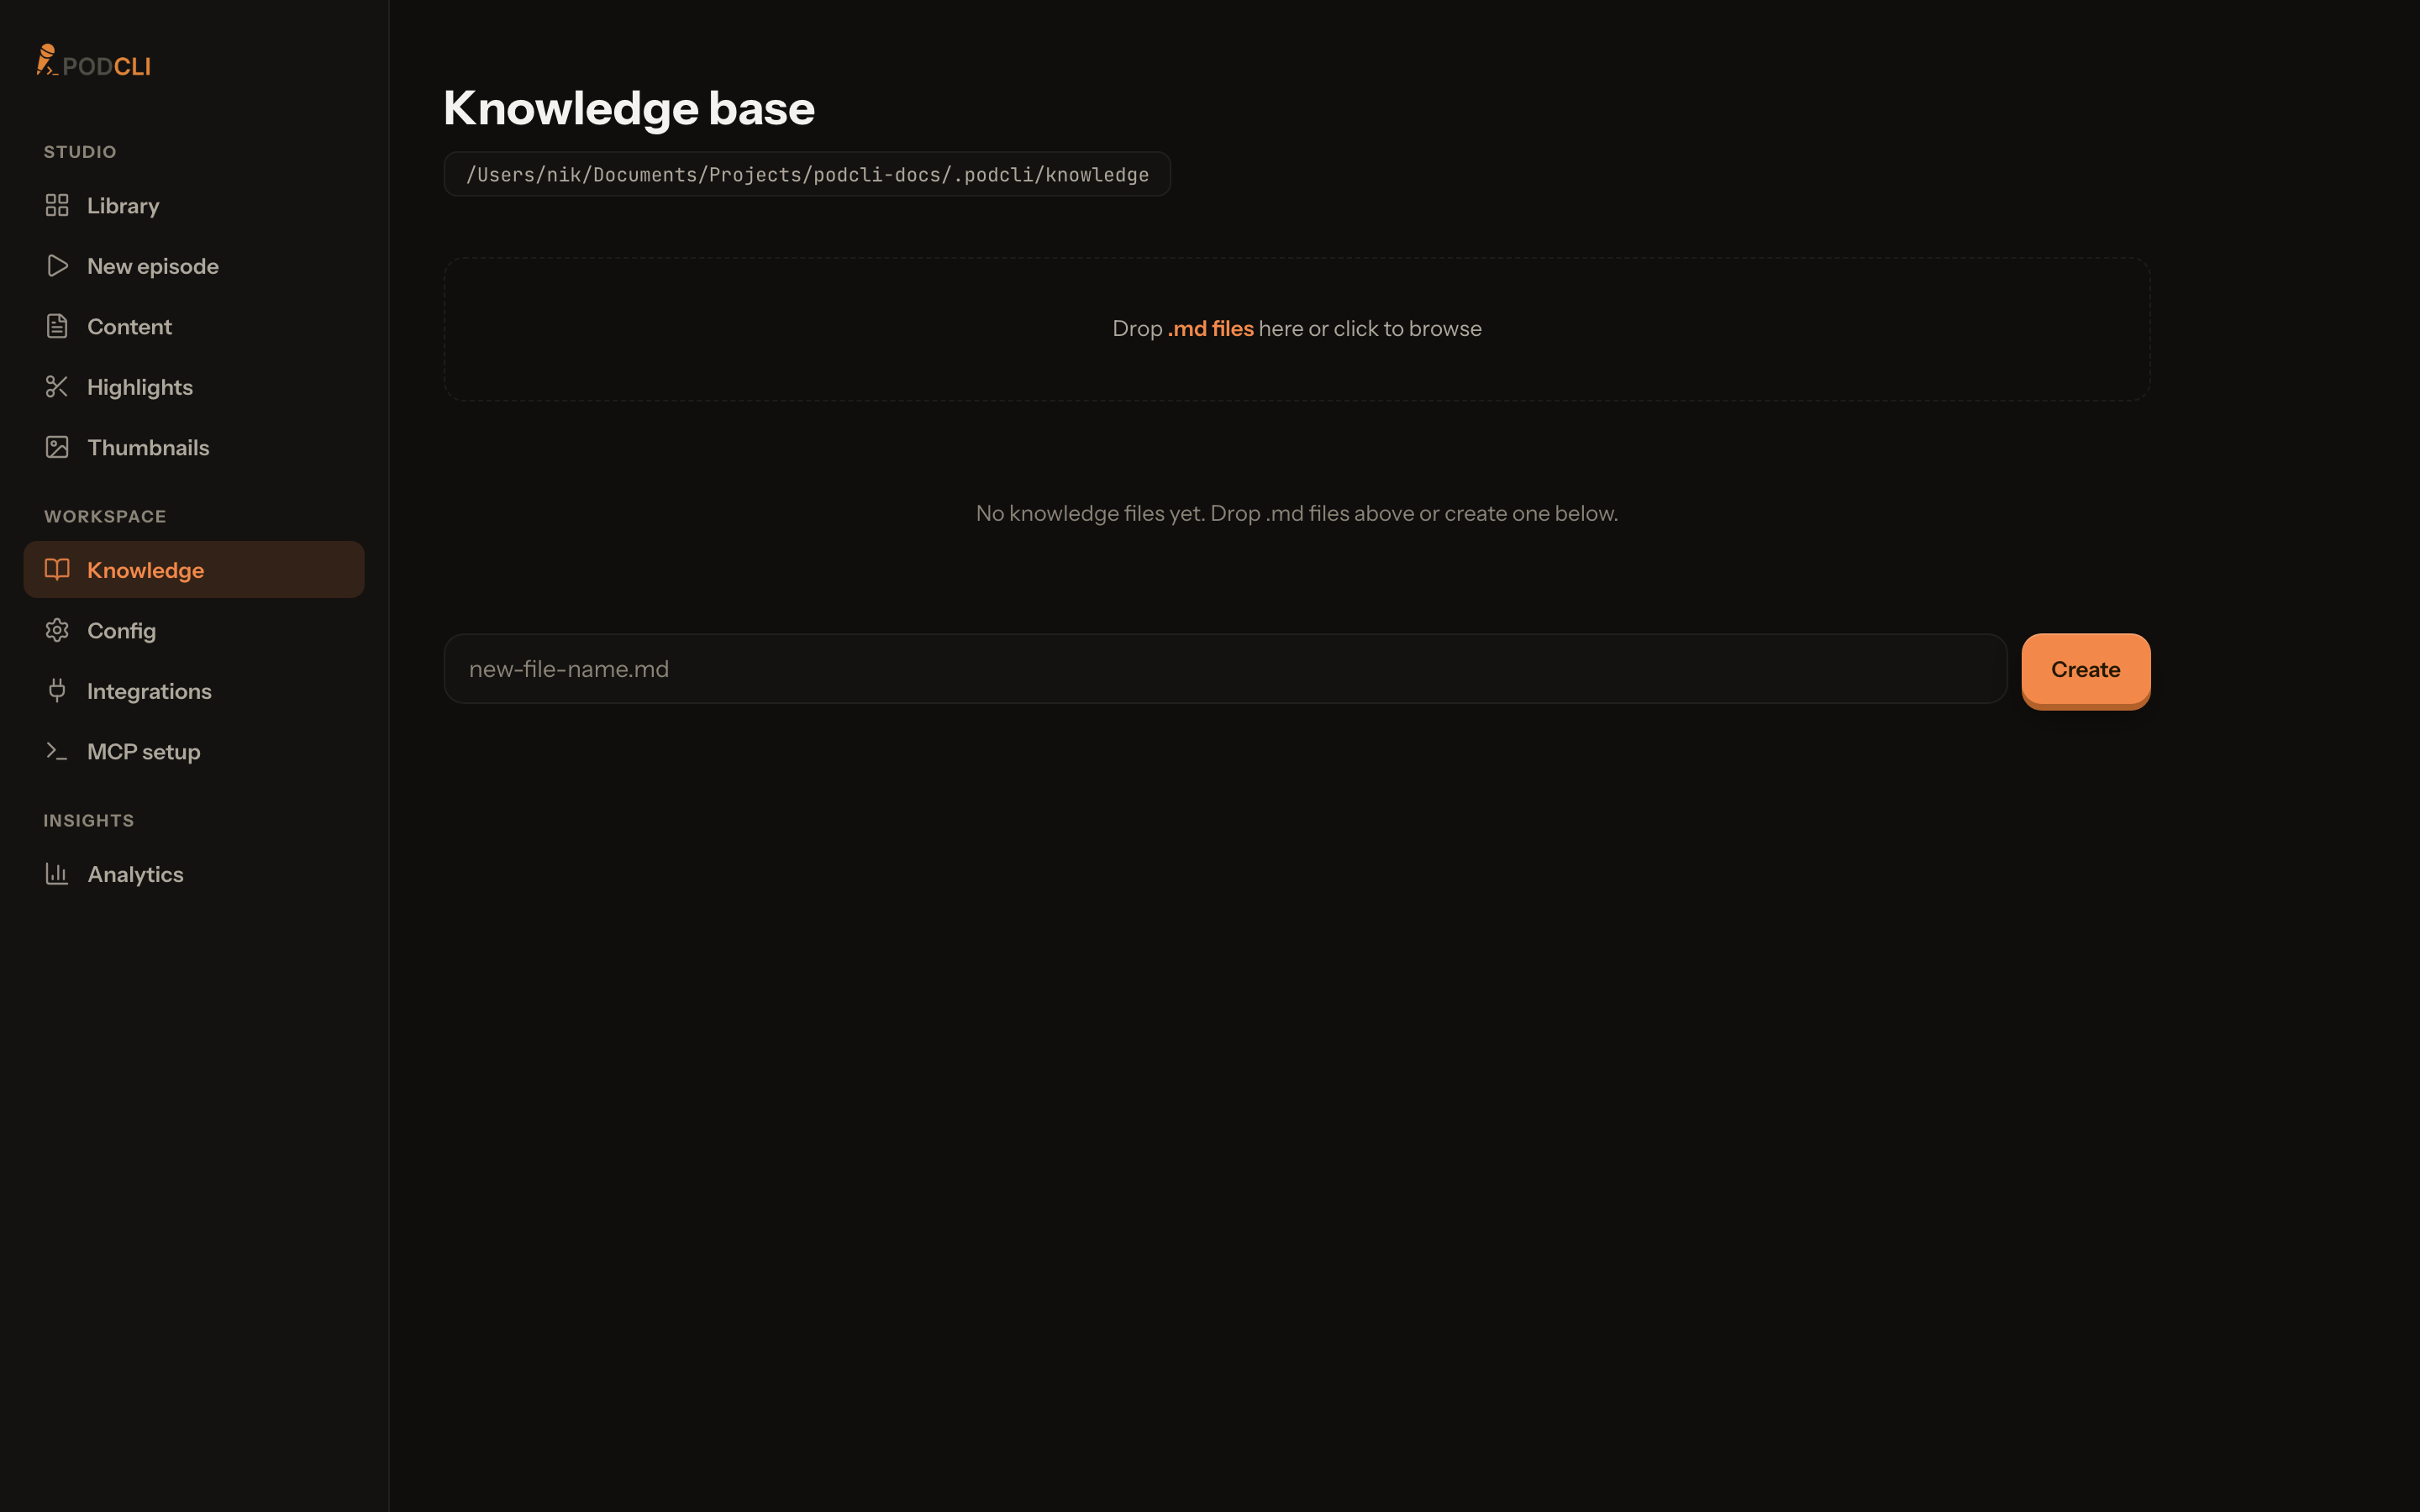Click the knowledge folder path text
Viewport: 2420px width, 1512px height.
807,175
